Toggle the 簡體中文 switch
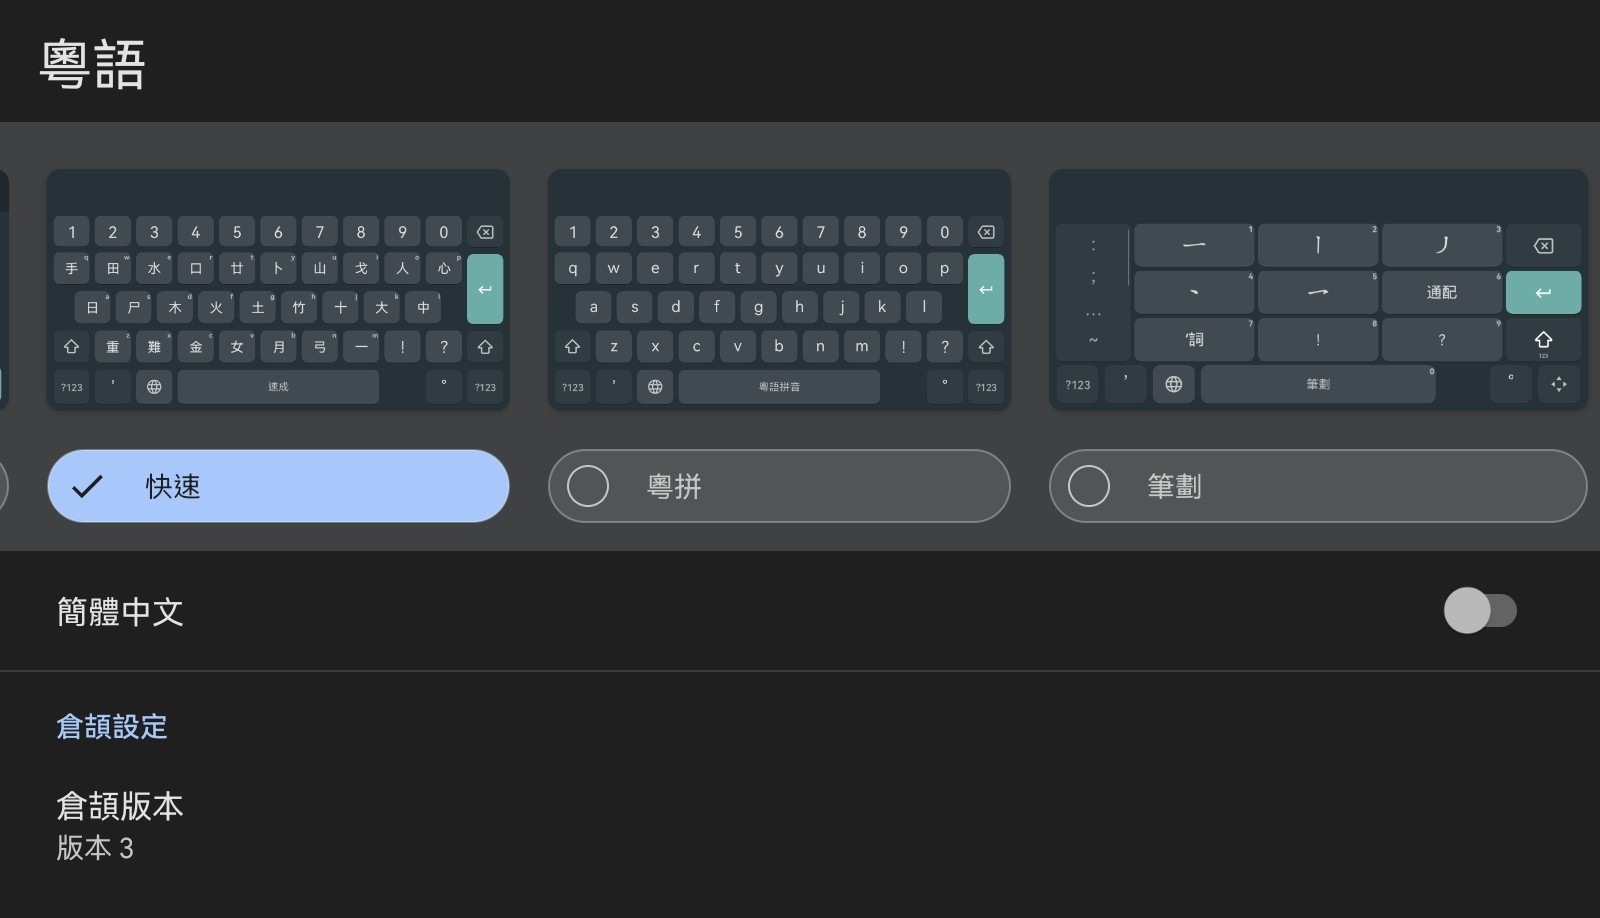Screen dimensions: 1600x918 [1480, 610]
